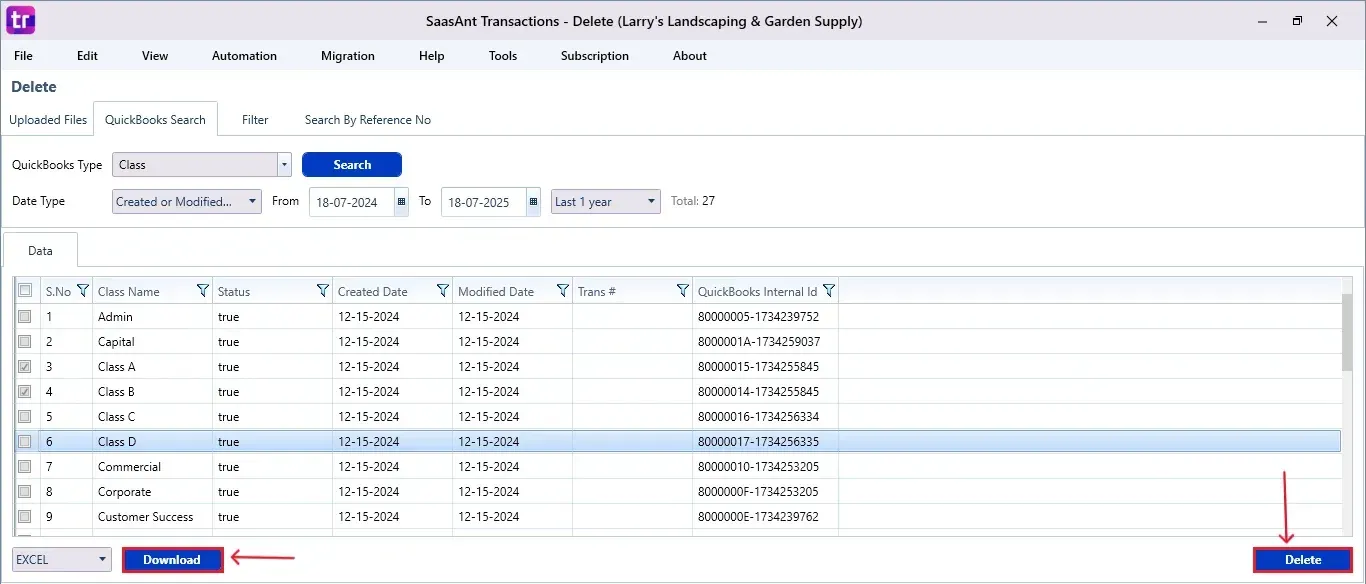This screenshot has width=1366, height=584.
Task: Open filter icon on Status column
Action: (323, 291)
